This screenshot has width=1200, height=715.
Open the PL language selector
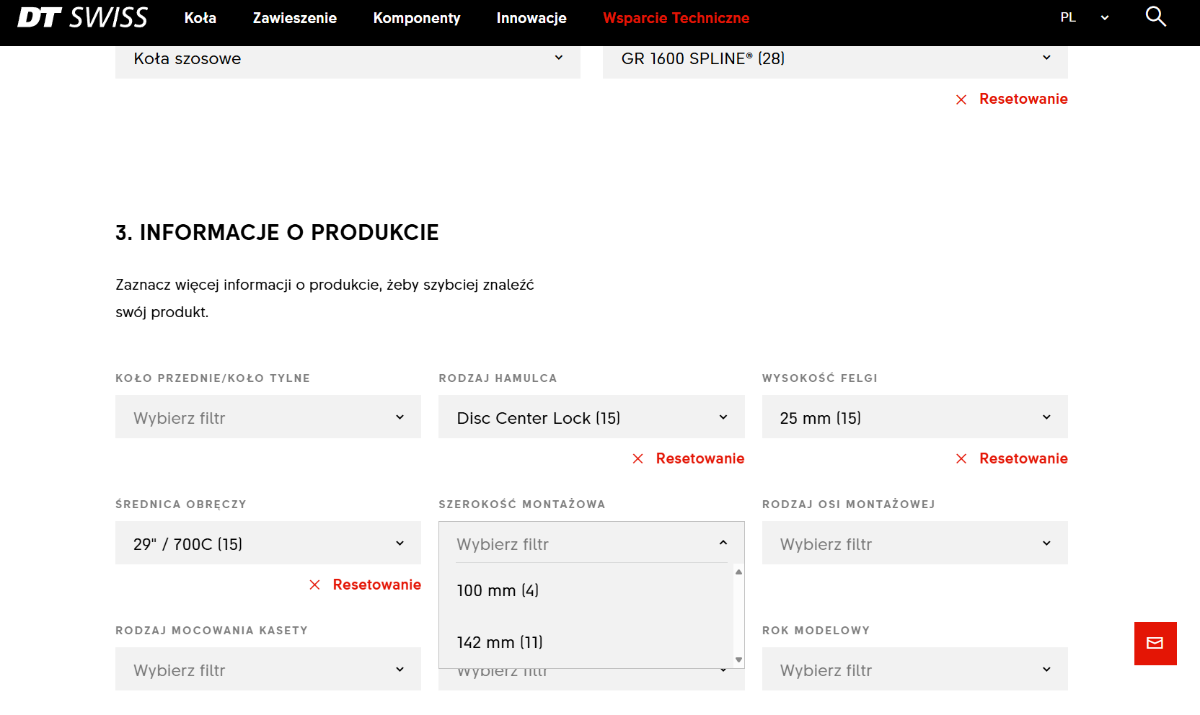tap(1084, 18)
